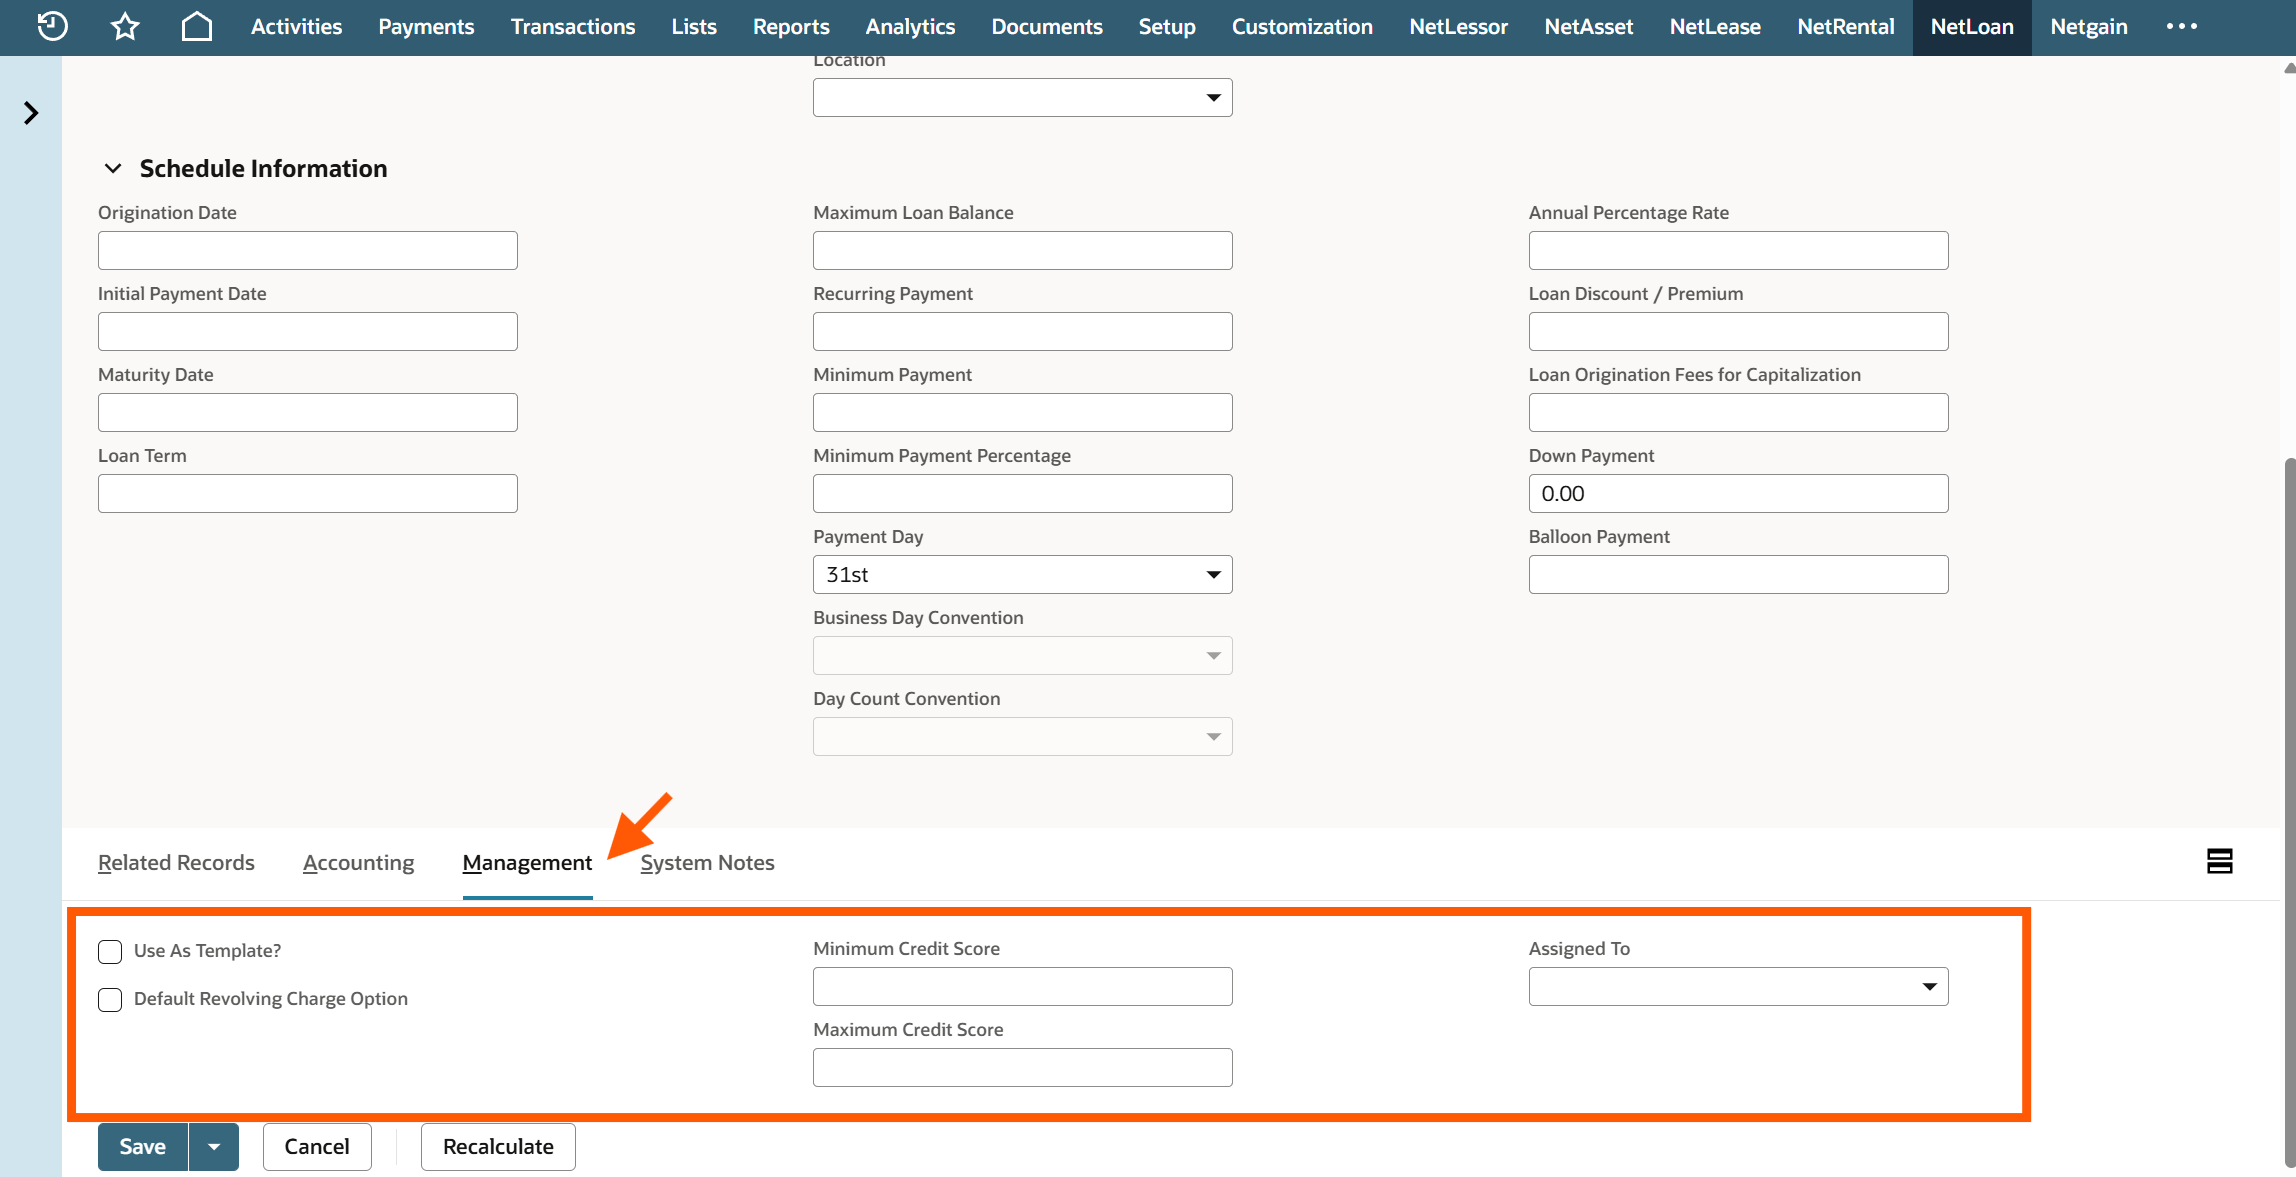2296x1177 pixels.
Task: Click the Cancel button
Action: coord(316,1147)
